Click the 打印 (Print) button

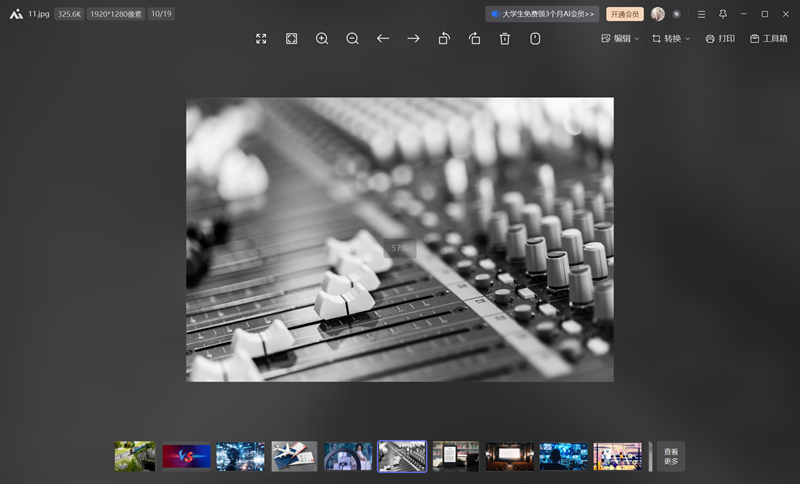click(720, 38)
